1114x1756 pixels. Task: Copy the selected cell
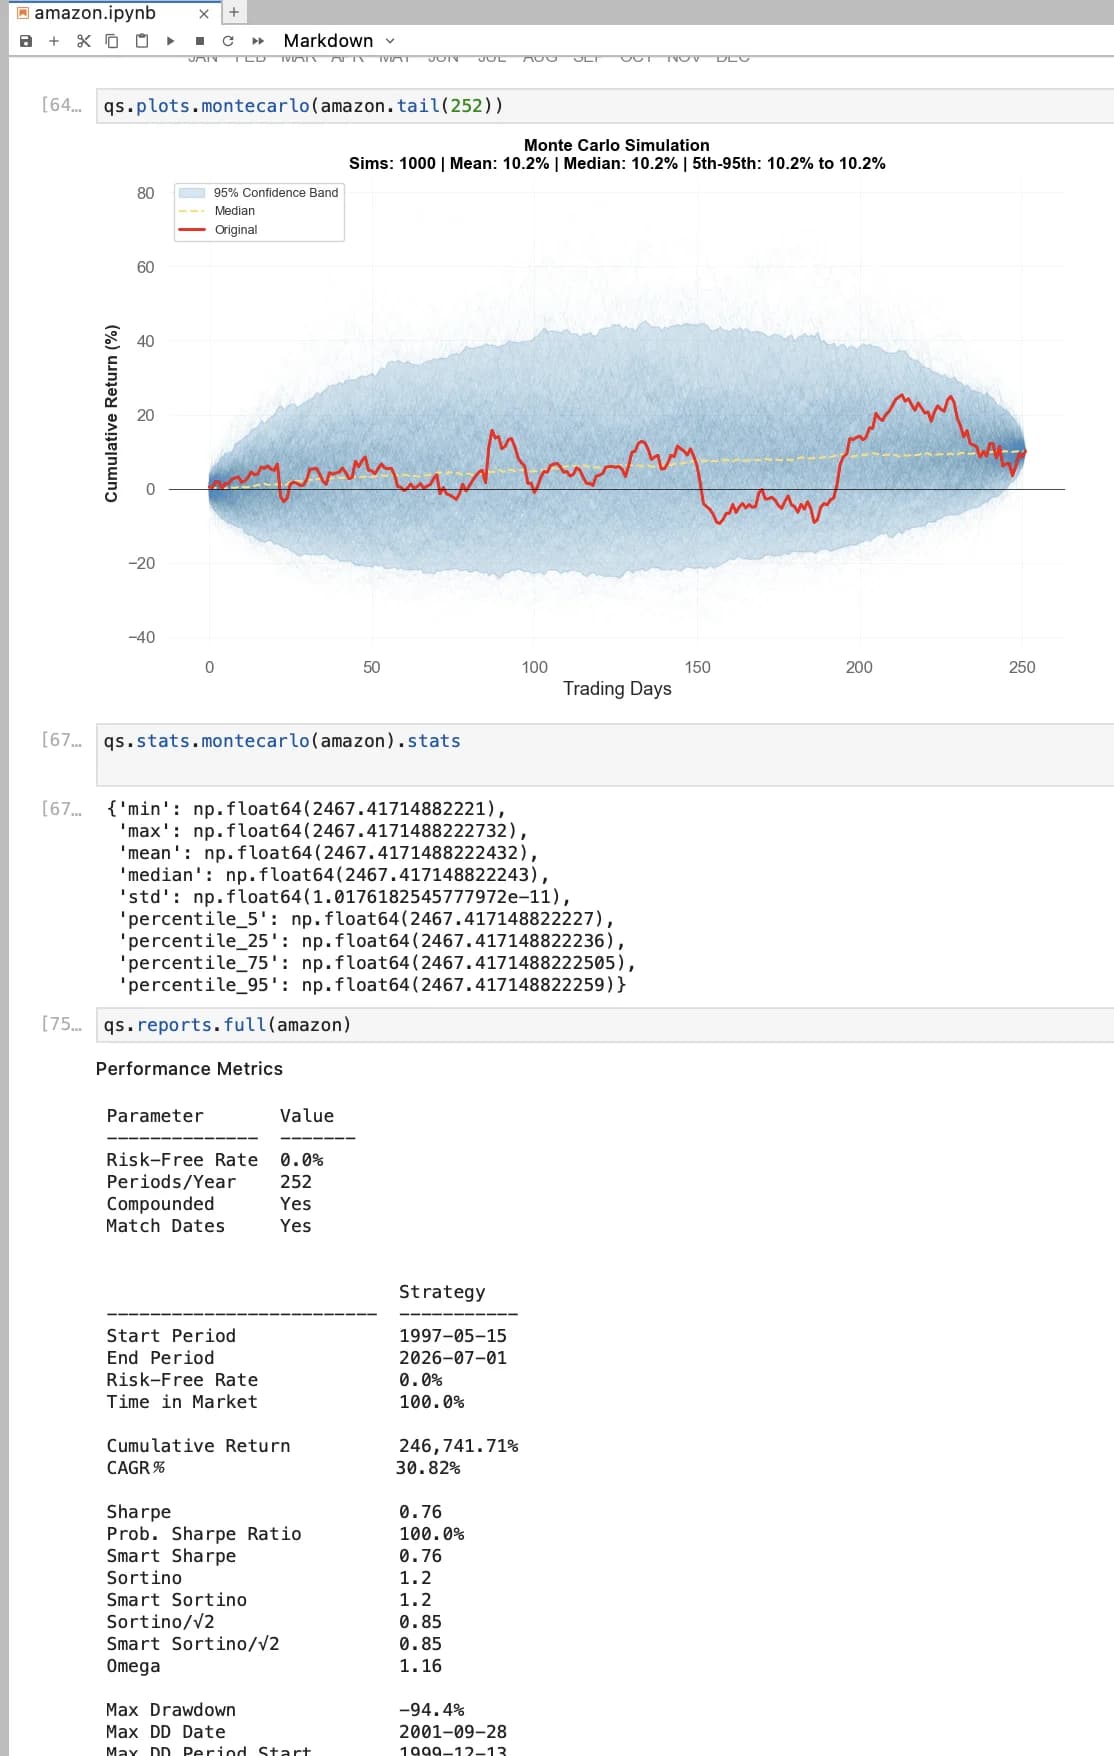pyautogui.click(x=112, y=41)
